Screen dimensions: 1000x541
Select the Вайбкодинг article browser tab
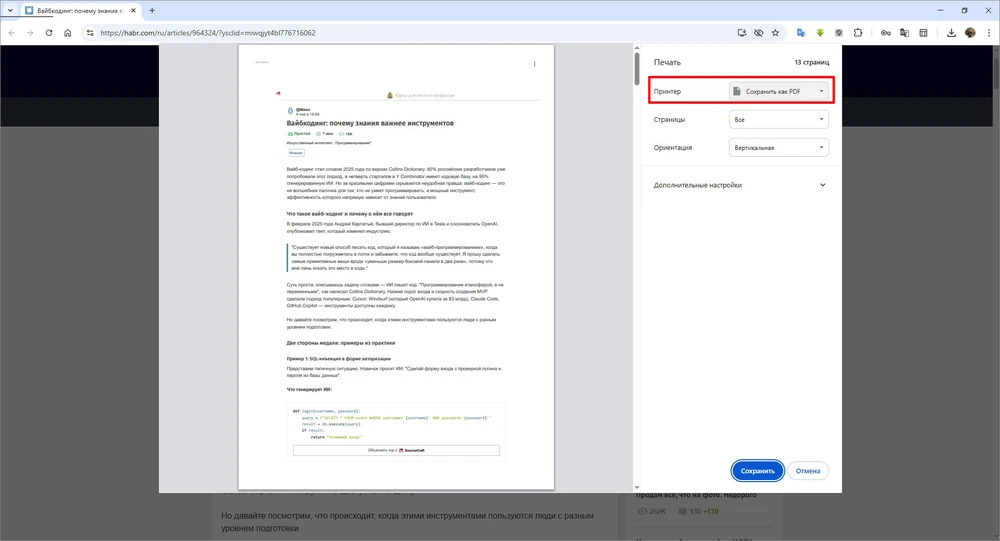coord(80,10)
